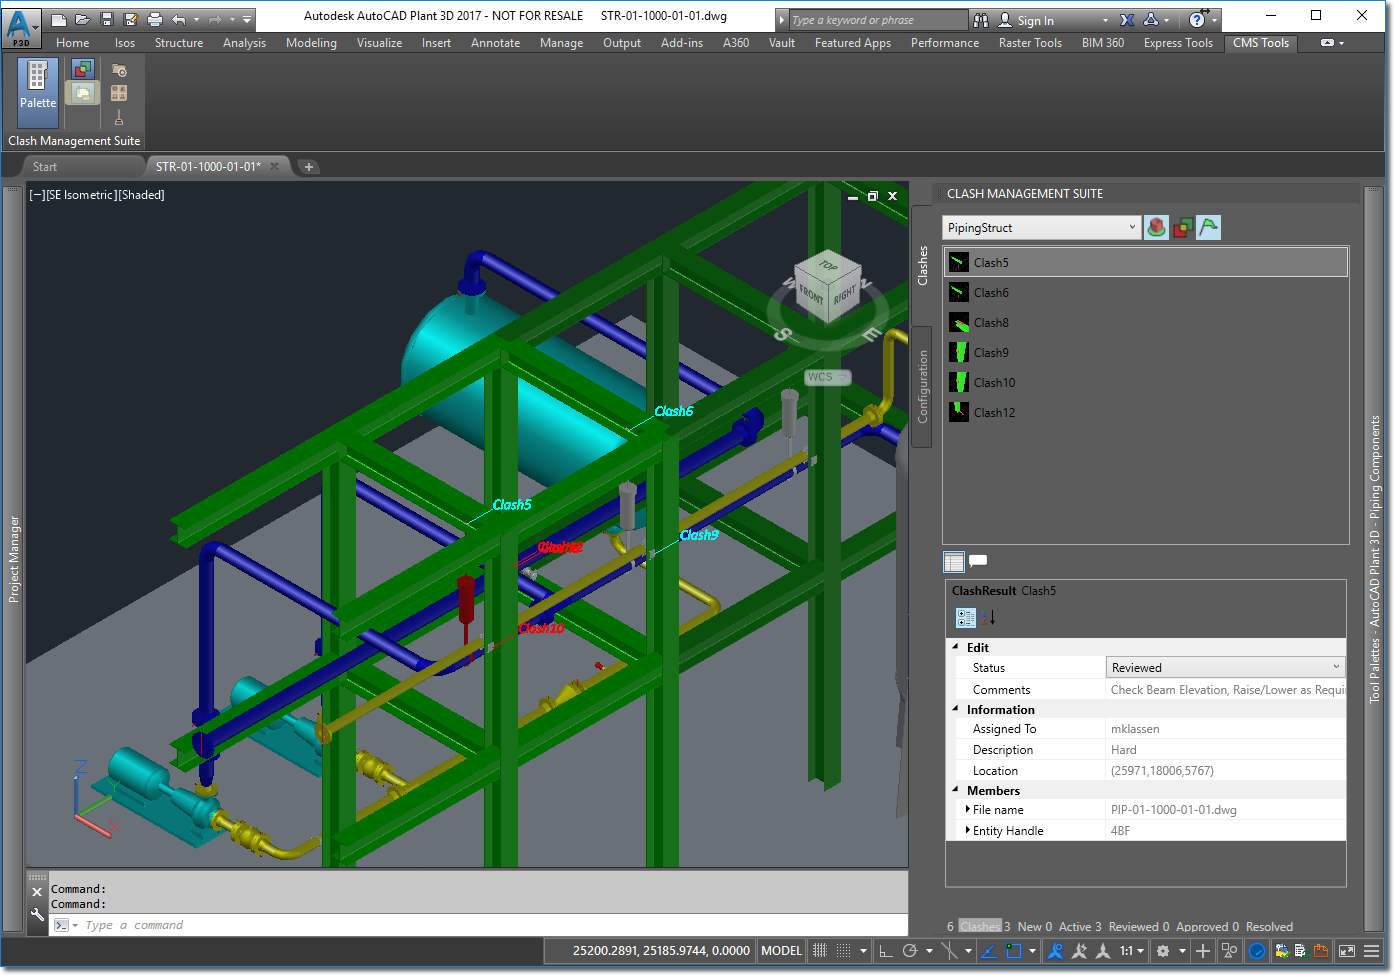The height and width of the screenshot is (975, 1394).
Task: Collapse the Information property section
Action: (955, 709)
